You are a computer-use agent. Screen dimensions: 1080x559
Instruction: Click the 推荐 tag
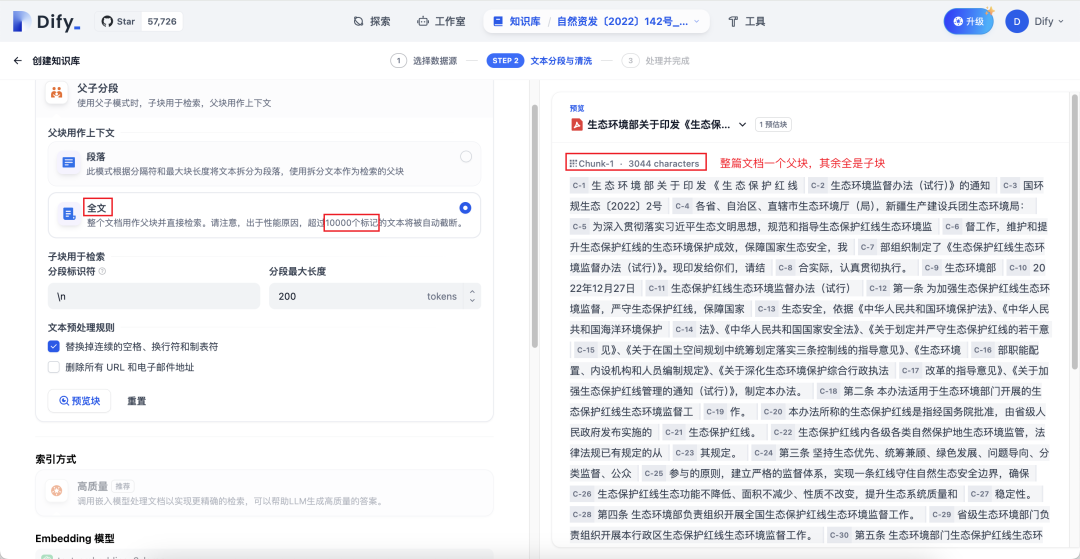point(121,486)
